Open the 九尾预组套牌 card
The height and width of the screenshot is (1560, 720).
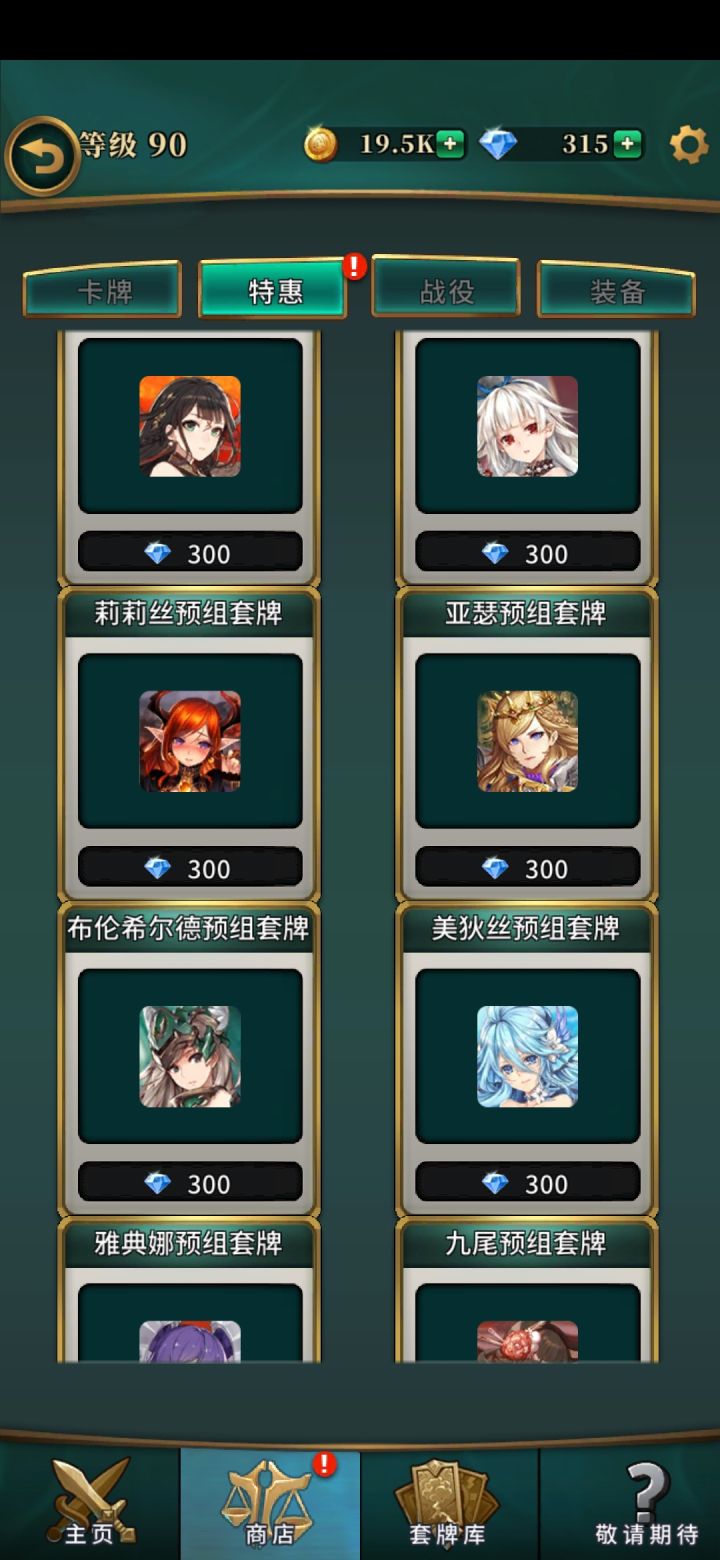click(x=526, y=1290)
